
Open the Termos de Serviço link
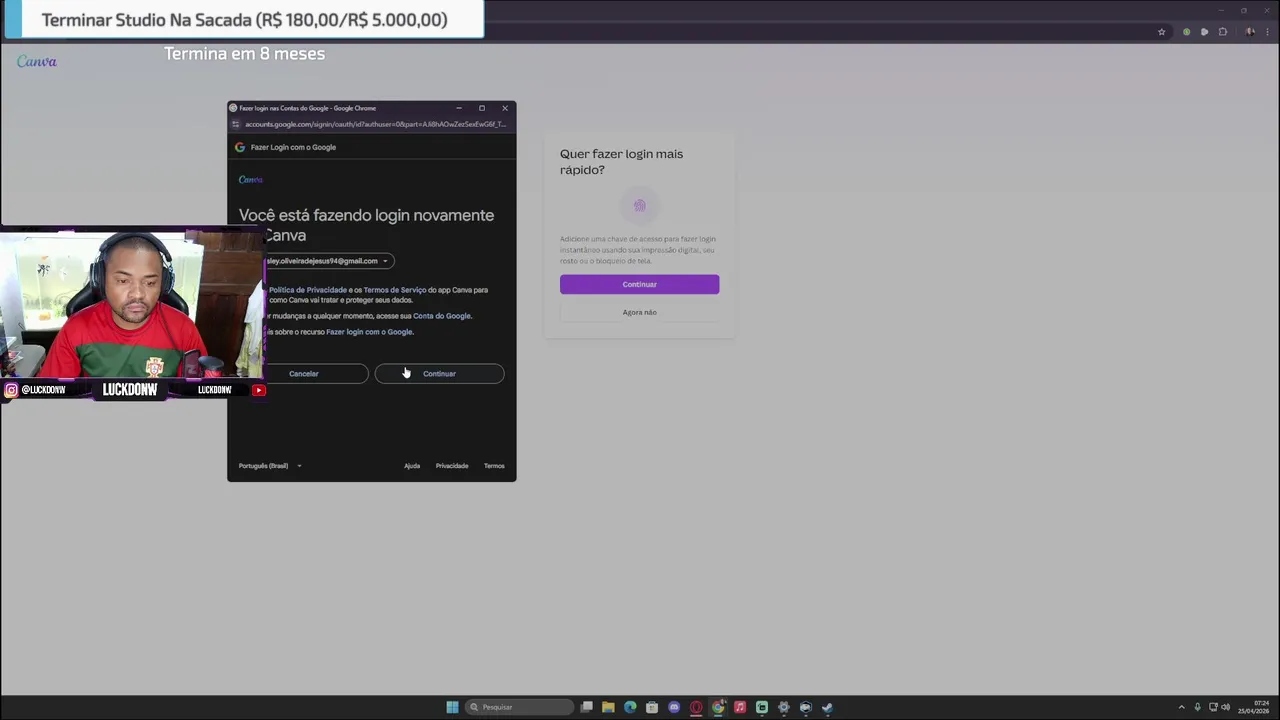click(x=395, y=290)
